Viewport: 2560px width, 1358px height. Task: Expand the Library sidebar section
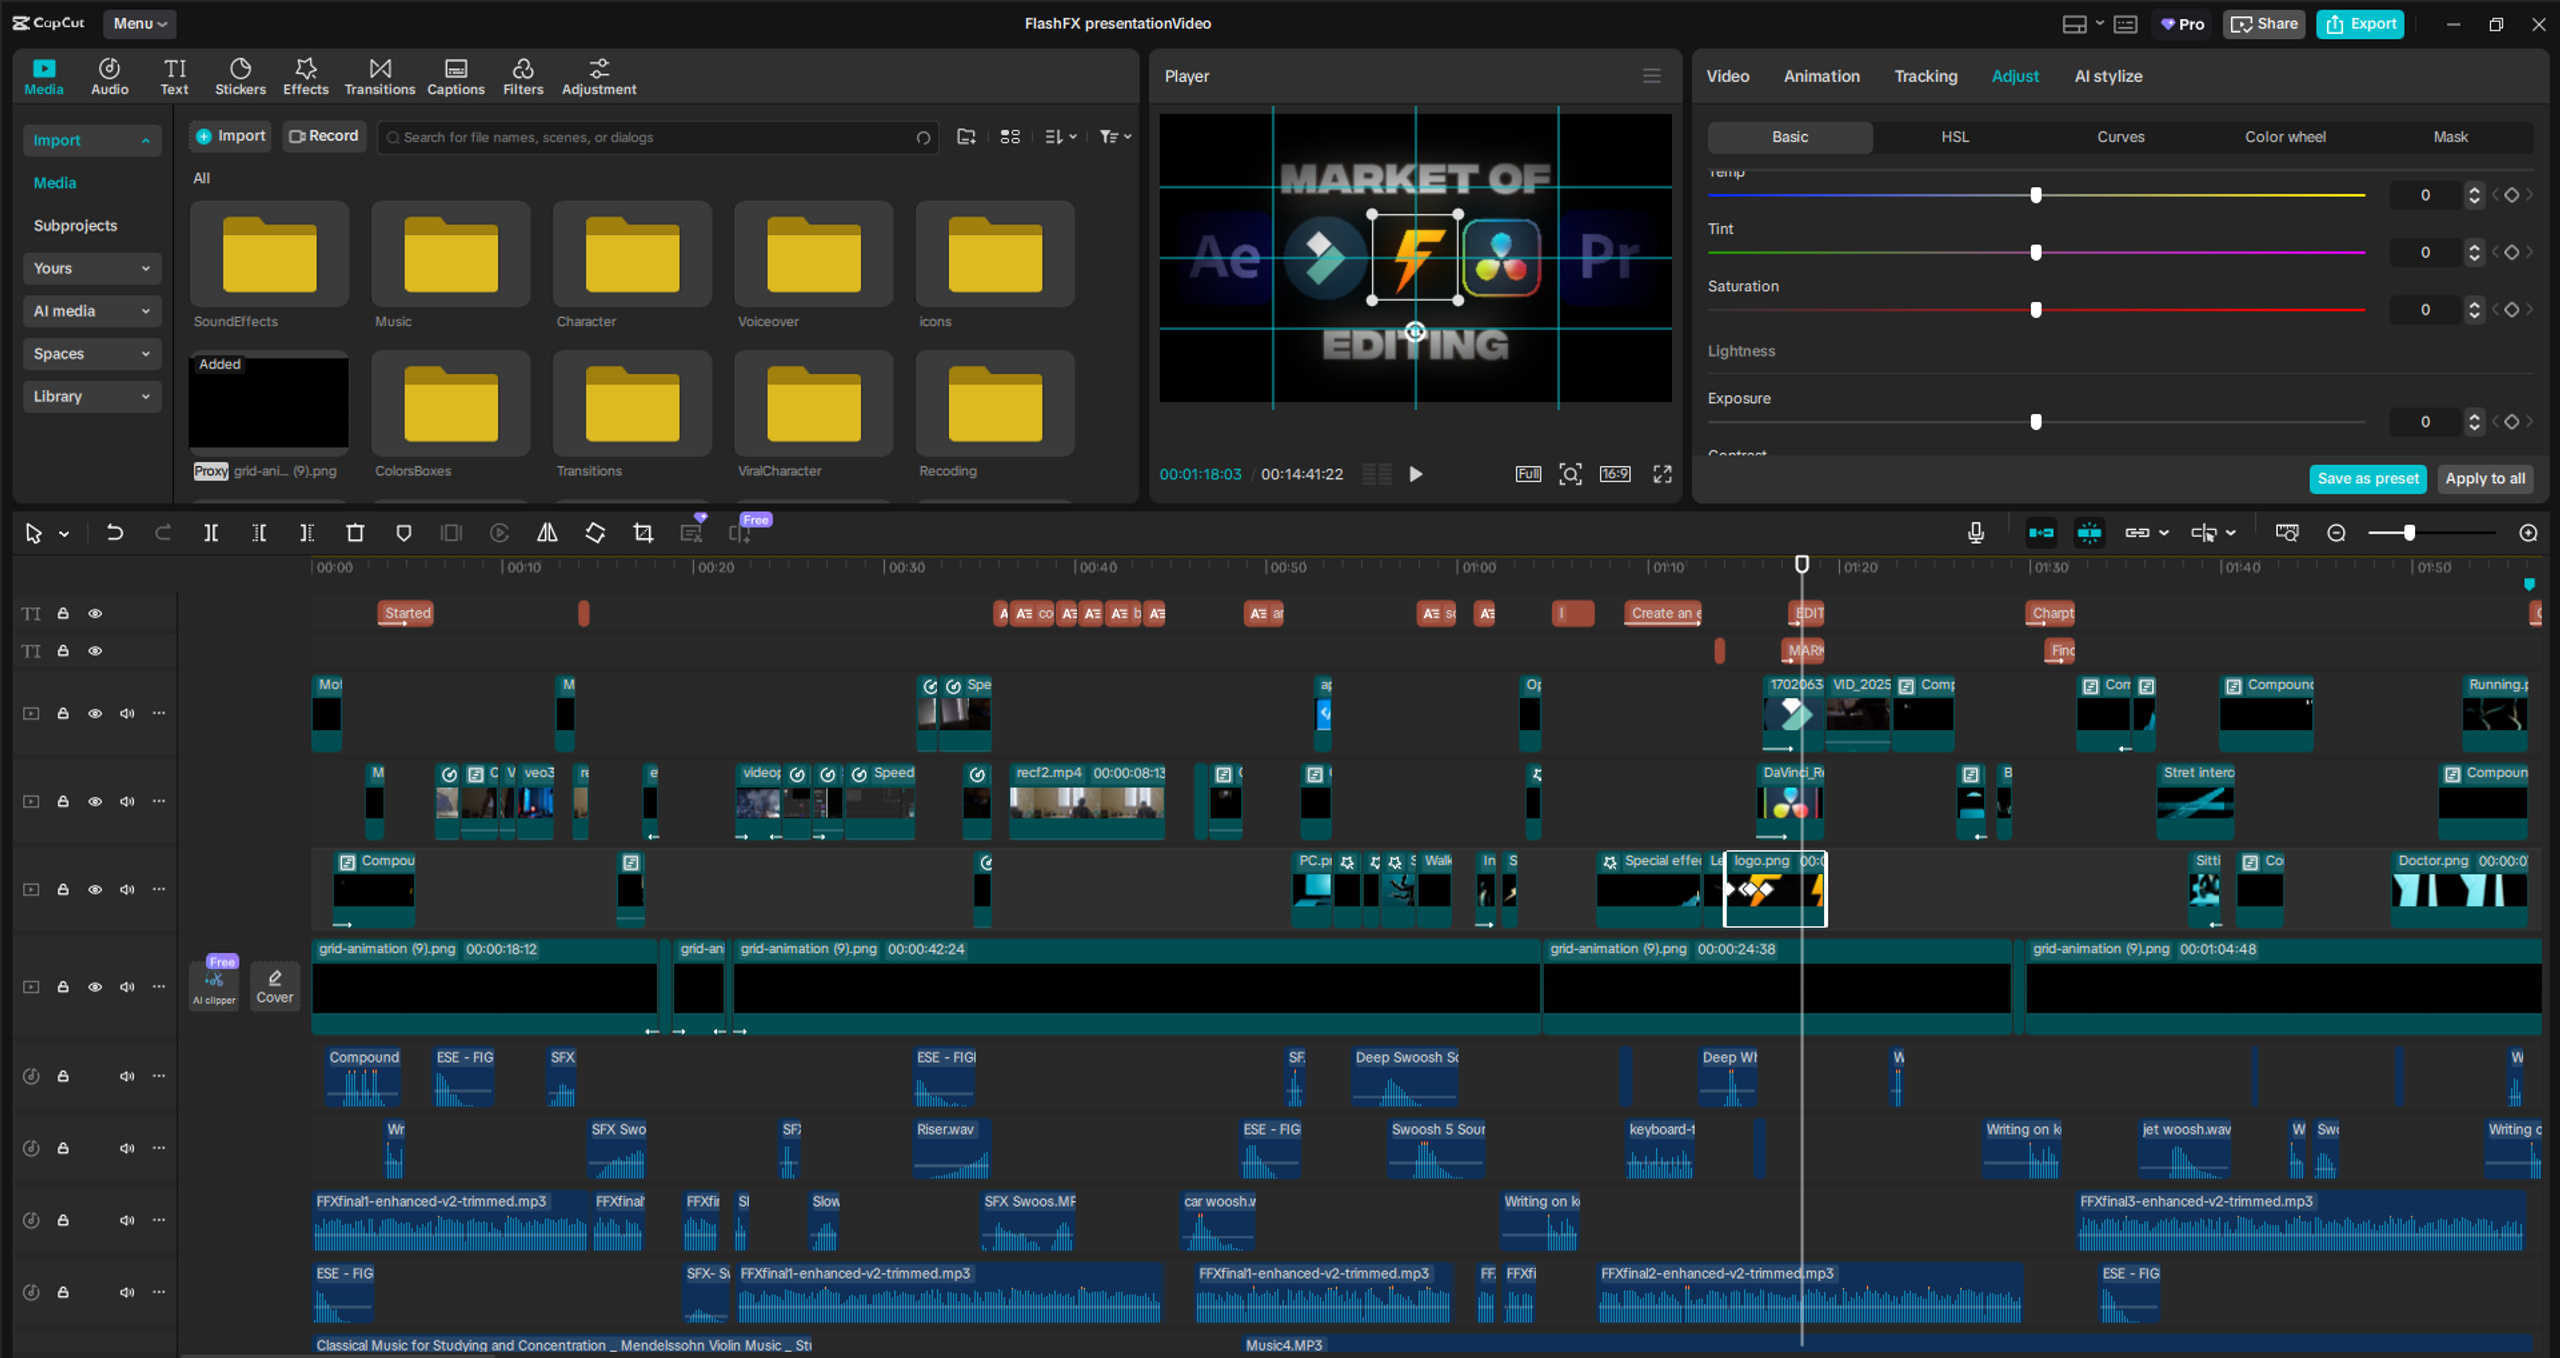(x=91, y=396)
